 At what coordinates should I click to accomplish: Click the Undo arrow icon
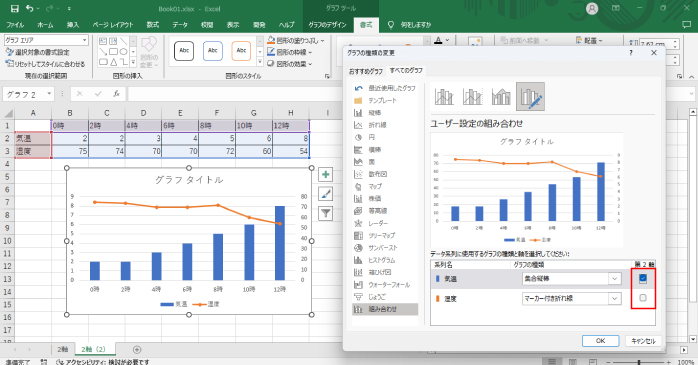pyautogui.click(x=29, y=8)
